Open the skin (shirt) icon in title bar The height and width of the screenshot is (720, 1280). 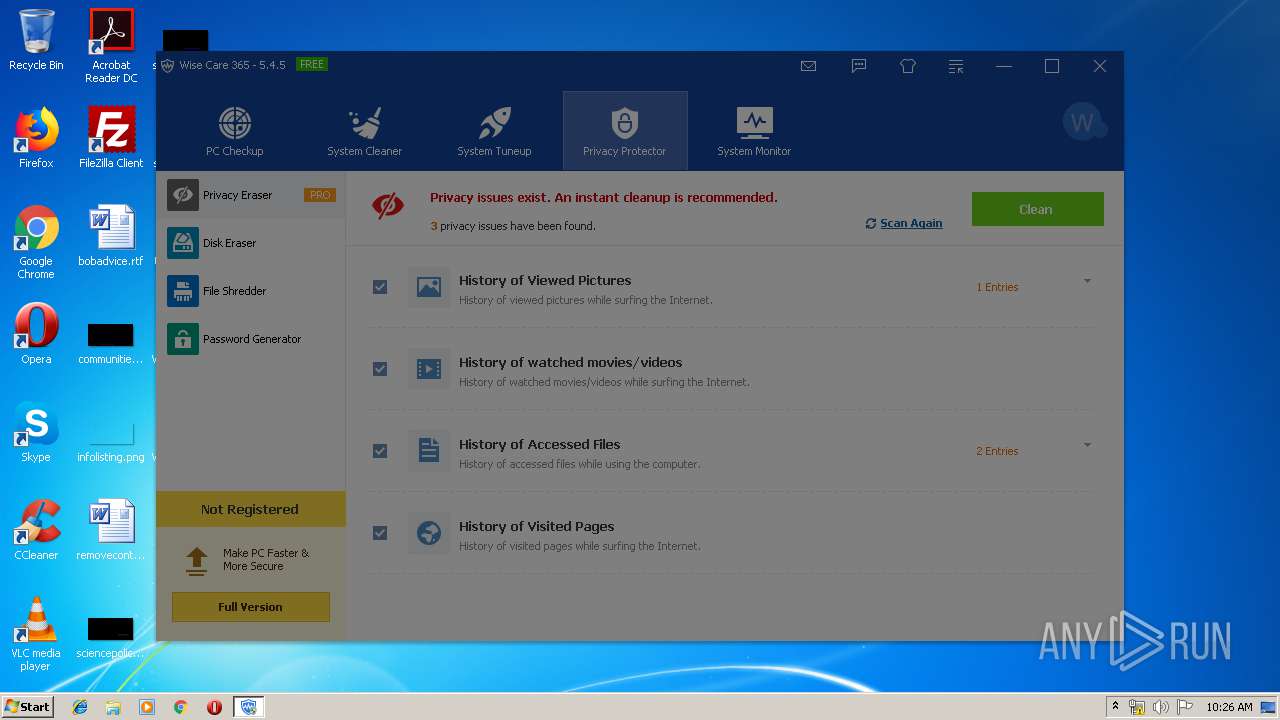click(x=908, y=66)
